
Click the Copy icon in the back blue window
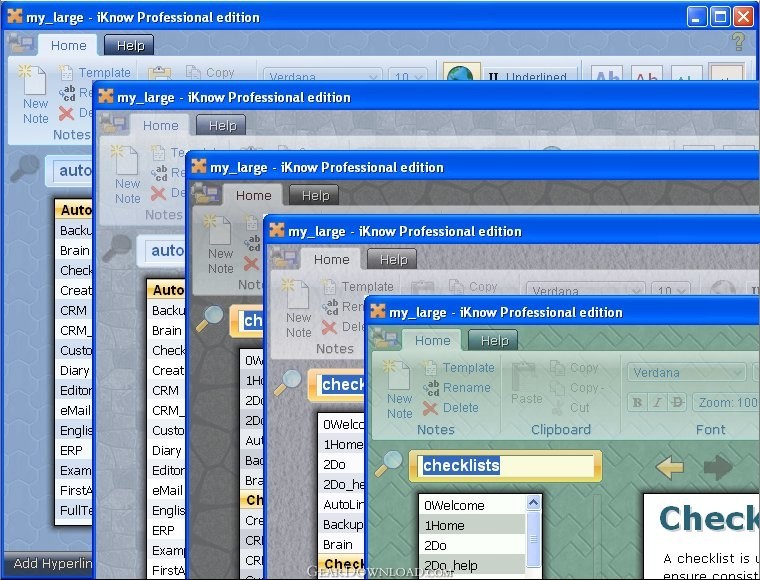coord(193,72)
